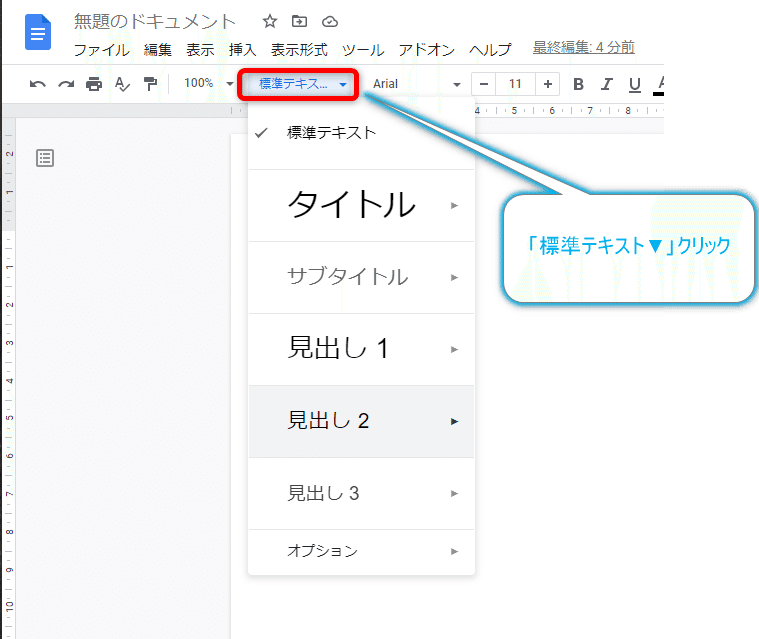Open the 表示形式 menu
Image resolution: width=759 pixels, height=639 pixels.
pyautogui.click(x=299, y=49)
